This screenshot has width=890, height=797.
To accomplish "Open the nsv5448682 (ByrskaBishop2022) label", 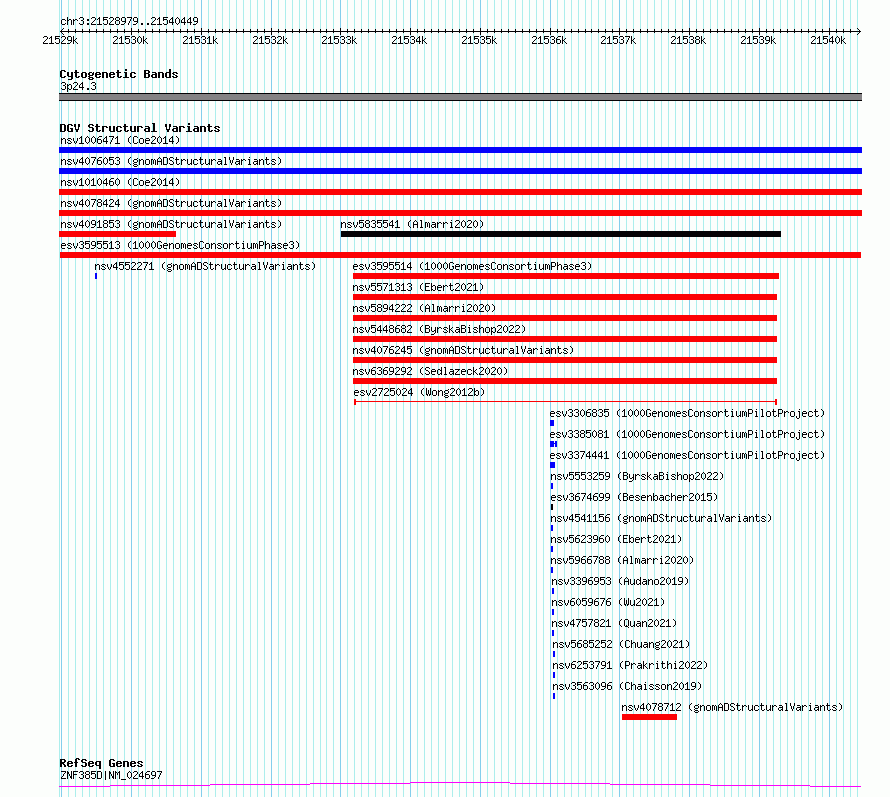I will [439, 329].
